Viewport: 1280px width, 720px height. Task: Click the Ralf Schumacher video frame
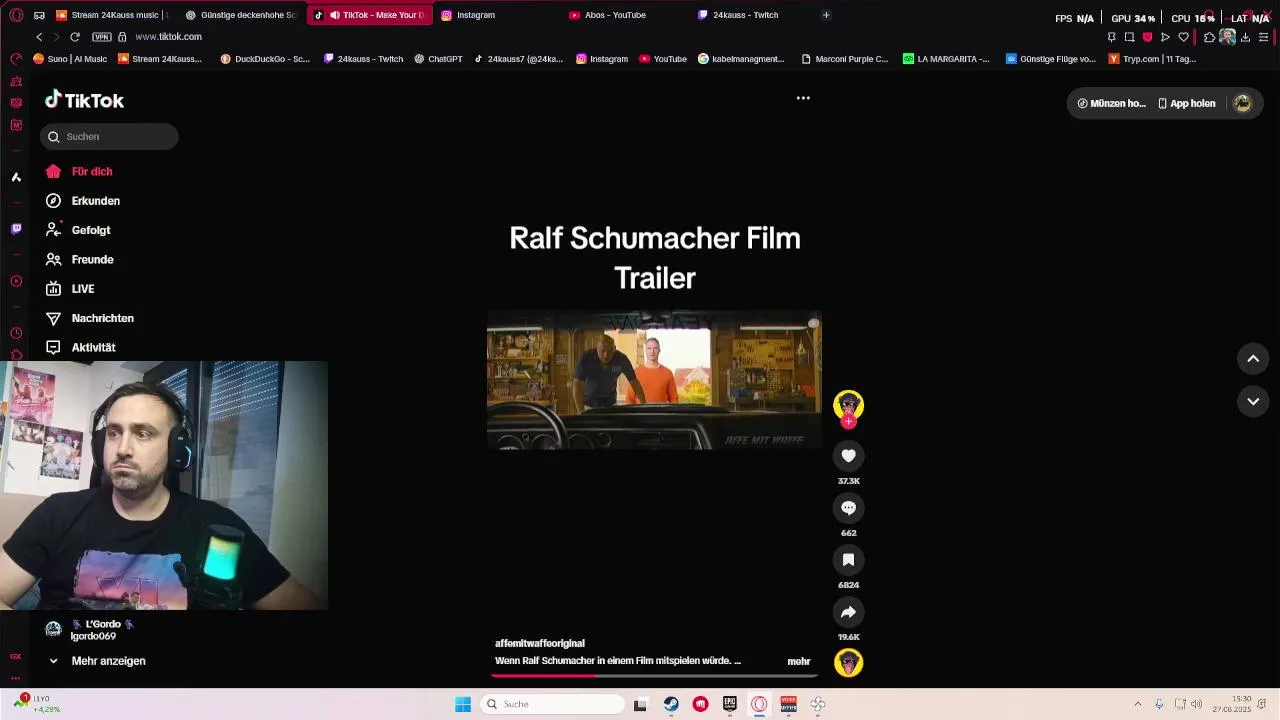(654, 380)
